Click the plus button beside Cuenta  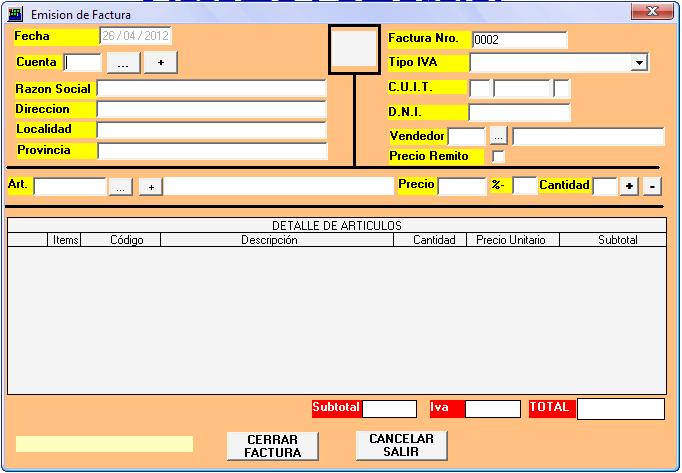coord(160,62)
